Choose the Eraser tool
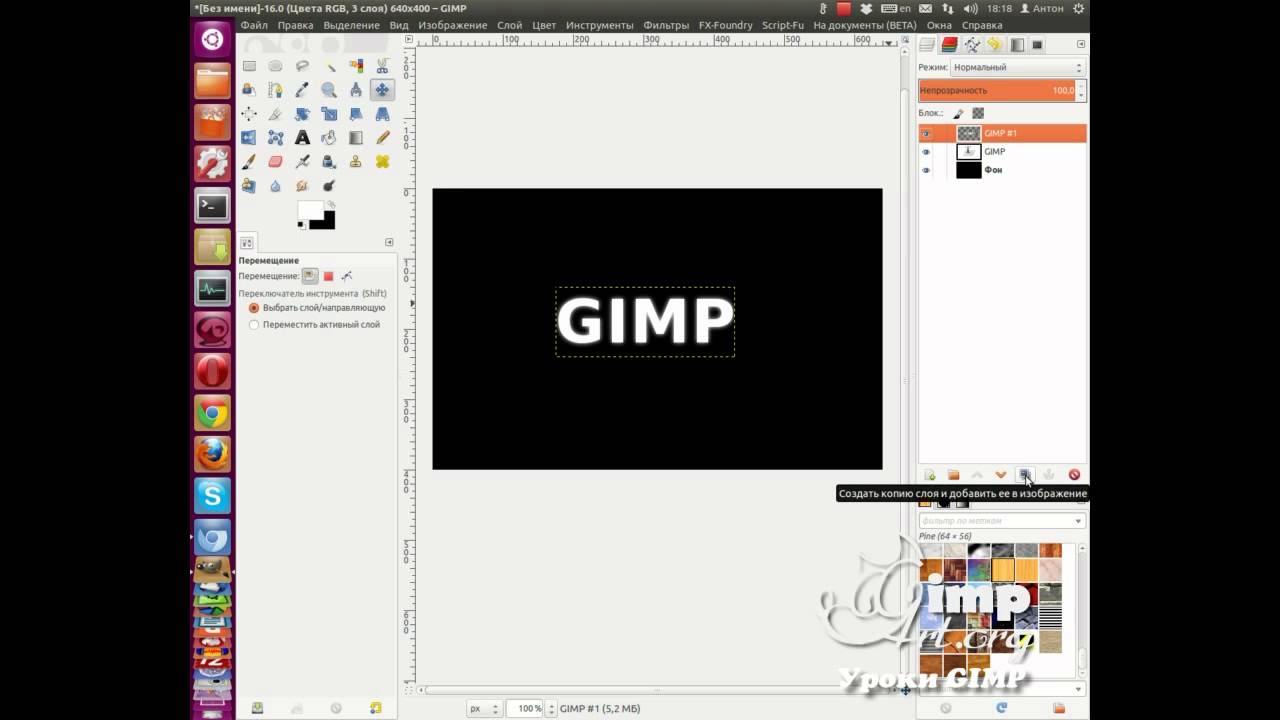Viewport: 1280px width, 720px height. tap(275, 162)
